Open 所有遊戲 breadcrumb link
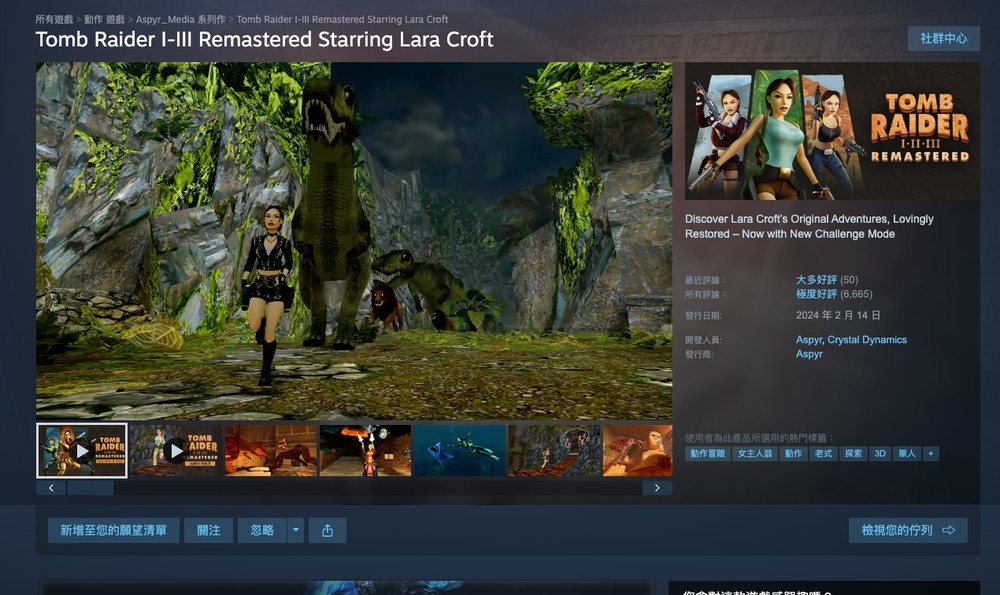This screenshot has width=1000, height=595. pyautogui.click(x=54, y=19)
